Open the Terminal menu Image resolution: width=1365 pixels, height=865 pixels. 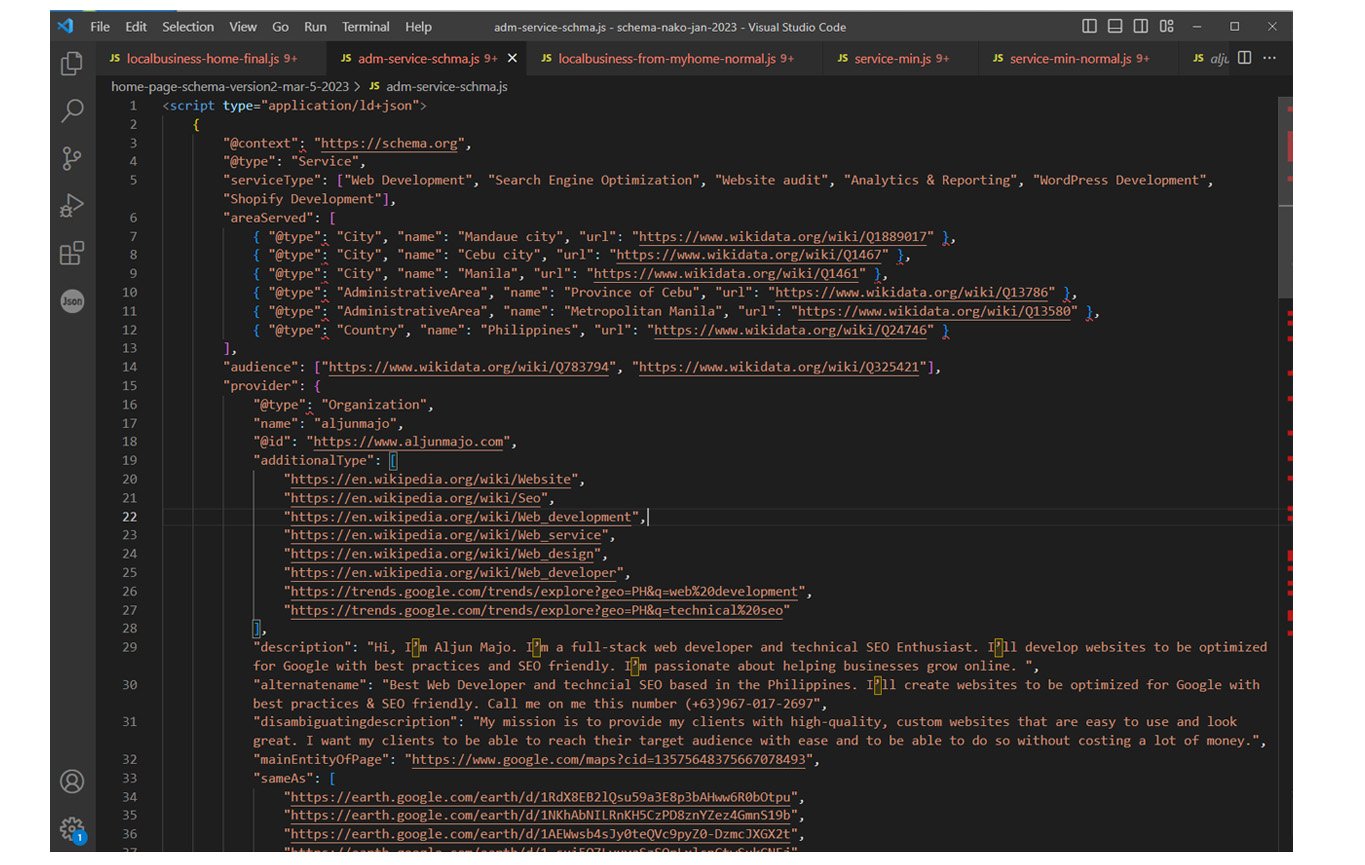pos(366,27)
